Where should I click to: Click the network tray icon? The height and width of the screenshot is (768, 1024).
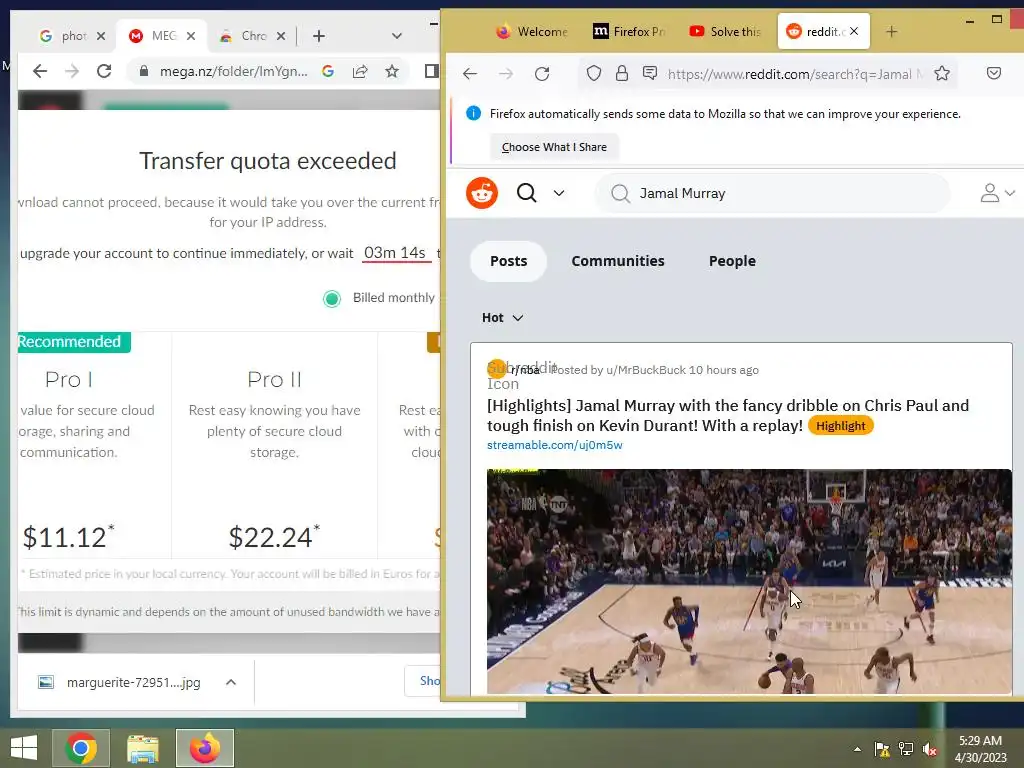coord(906,749)
